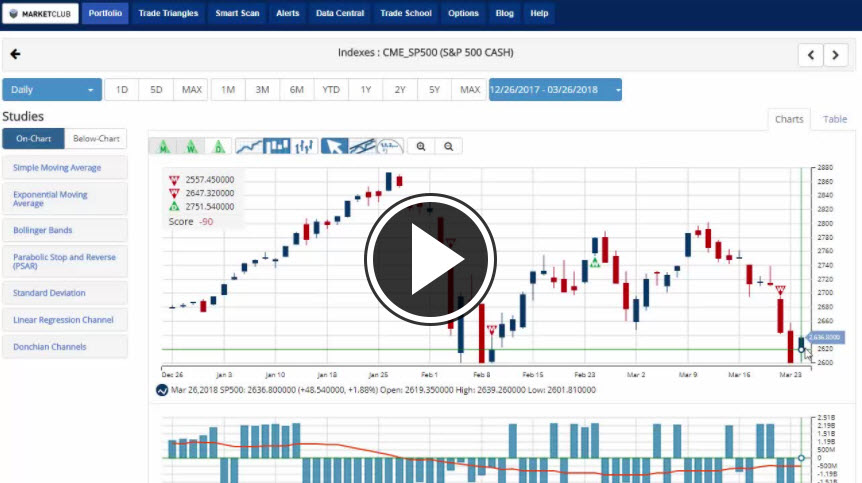The height and width of the screenshot is (483, 862).
Task: Click the daily Trade Triangle icon
Action: tap(218, 146)
